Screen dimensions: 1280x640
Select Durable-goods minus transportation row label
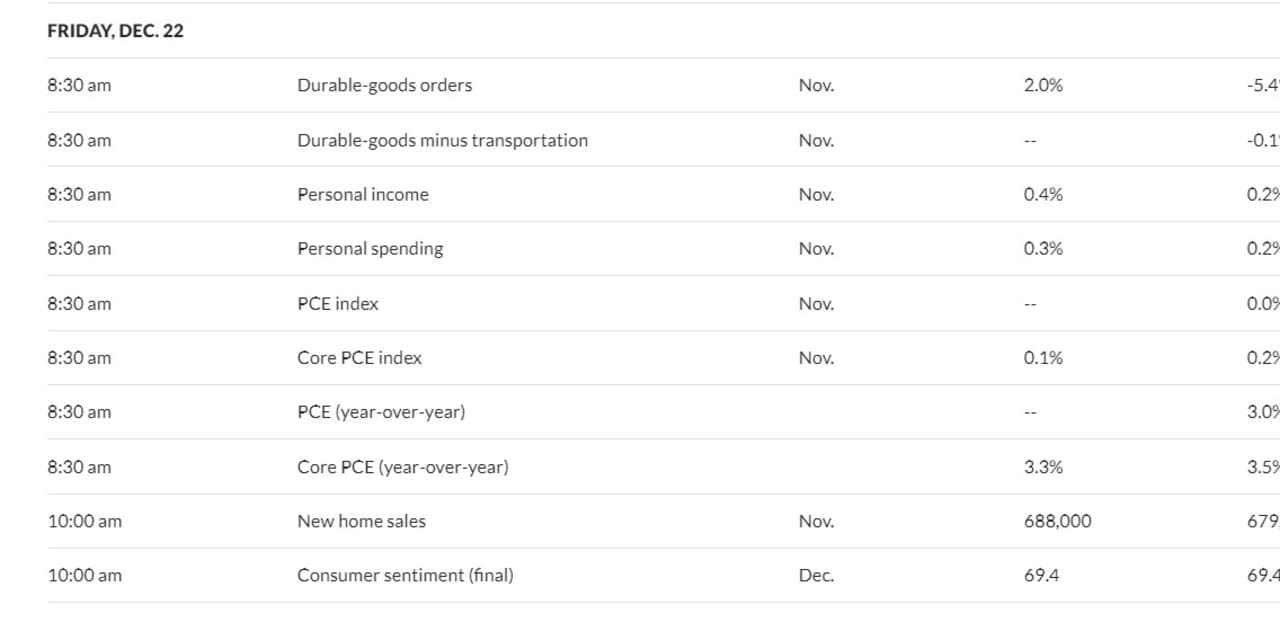click(442, 140)
